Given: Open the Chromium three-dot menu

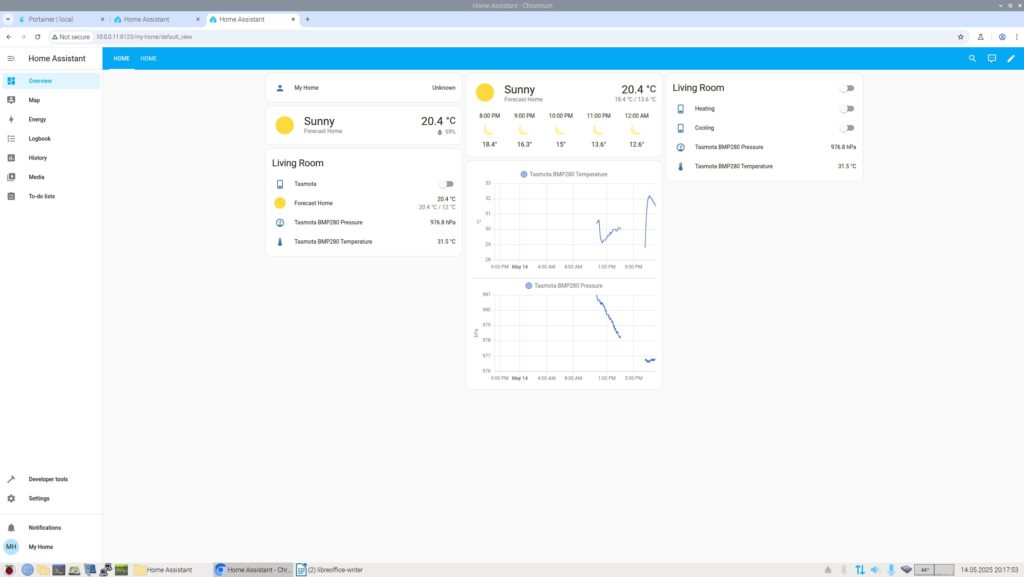Looking at the screenshot, I should [1017, 37].
